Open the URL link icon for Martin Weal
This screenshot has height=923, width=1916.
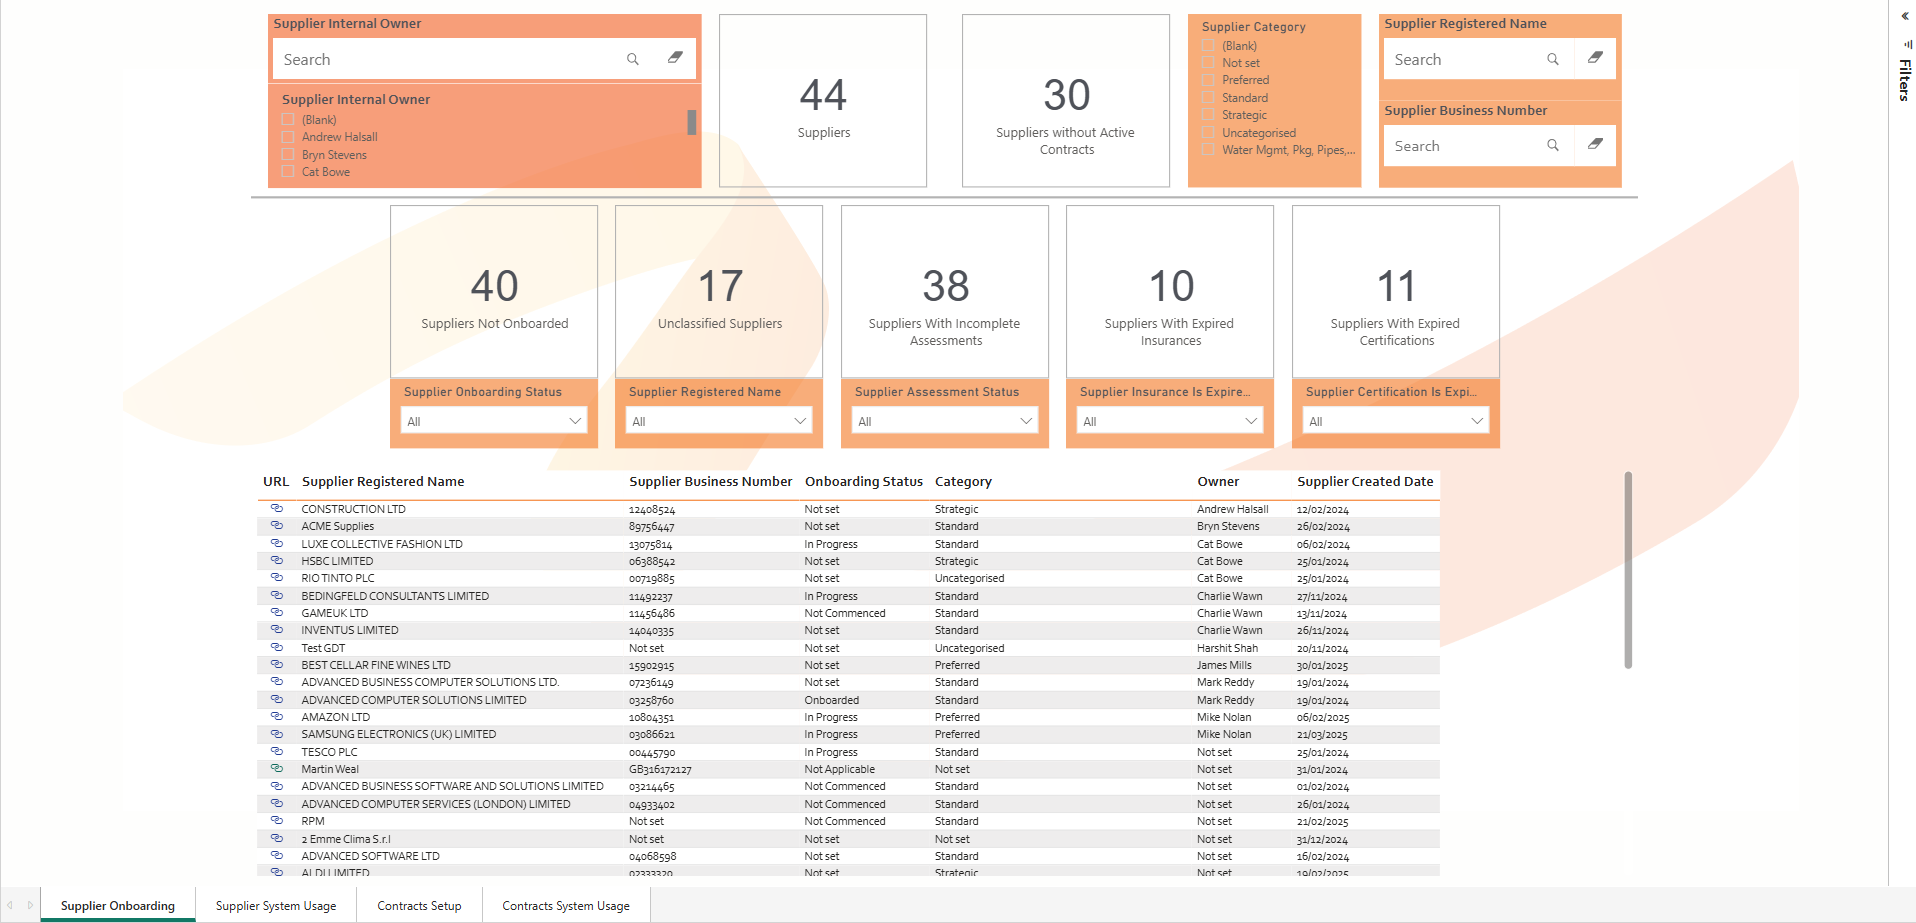[277, 769]
